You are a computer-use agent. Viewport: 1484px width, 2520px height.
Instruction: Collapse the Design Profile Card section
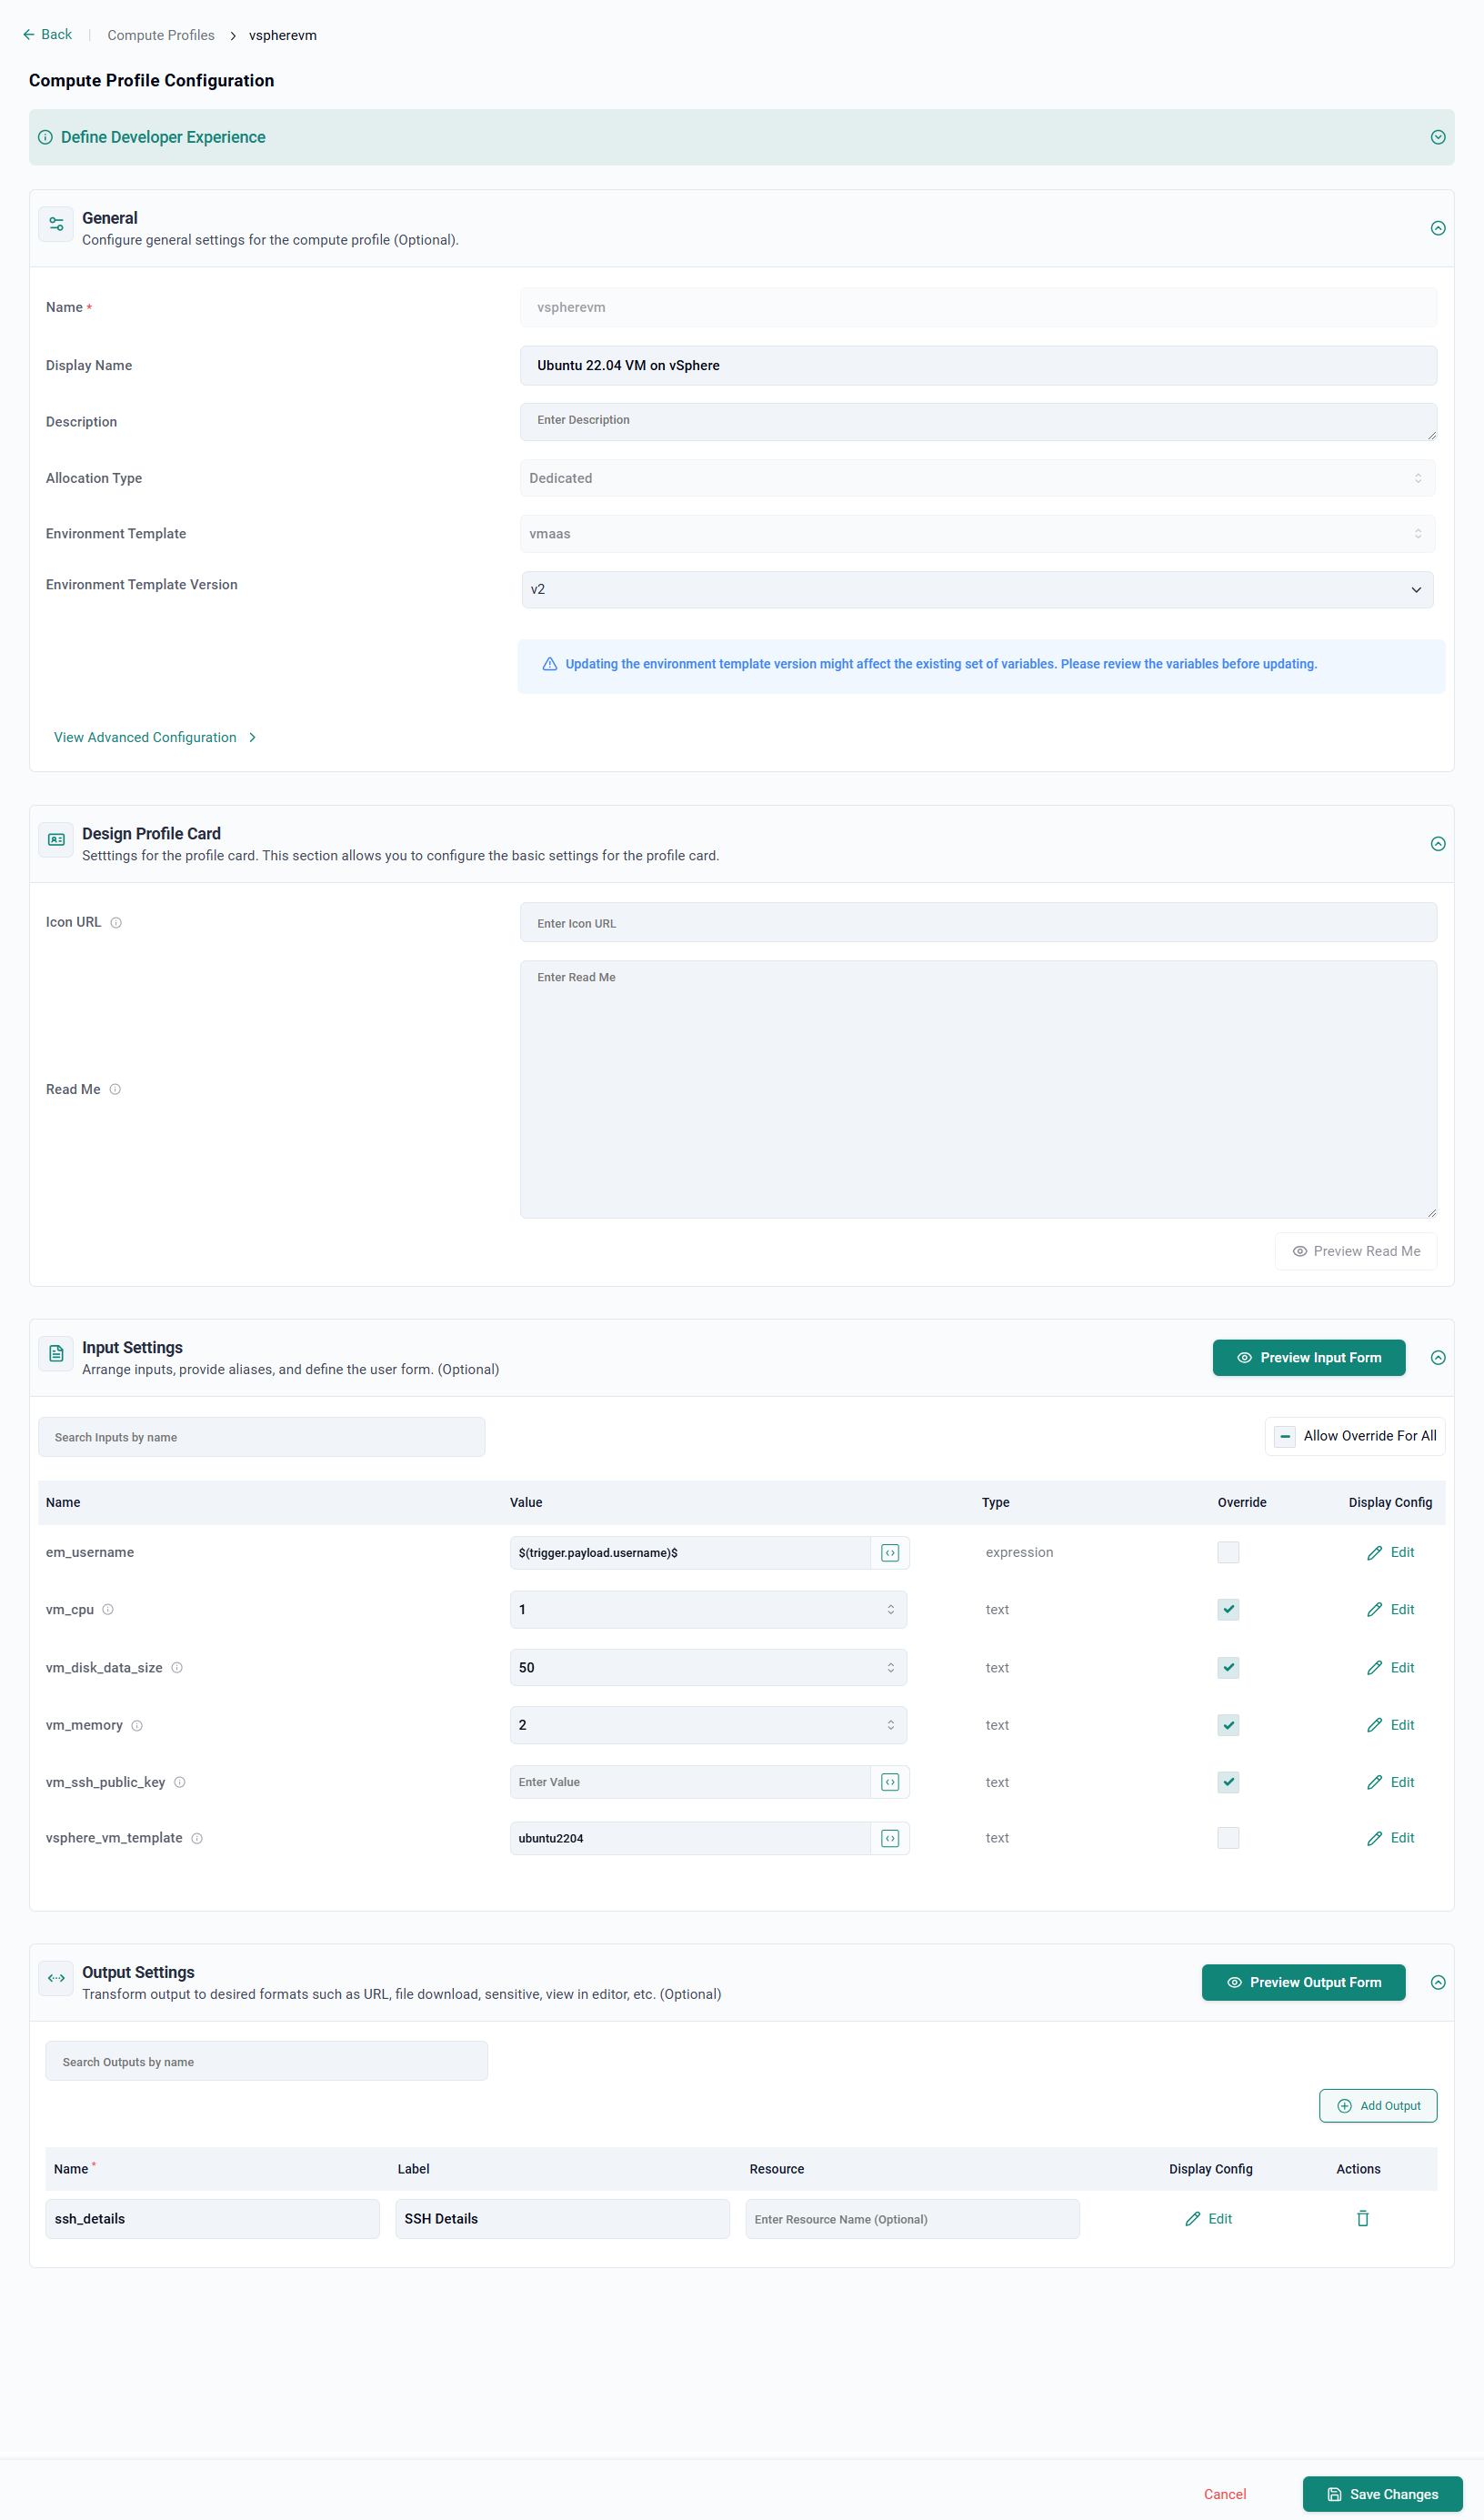(1438, 844)
